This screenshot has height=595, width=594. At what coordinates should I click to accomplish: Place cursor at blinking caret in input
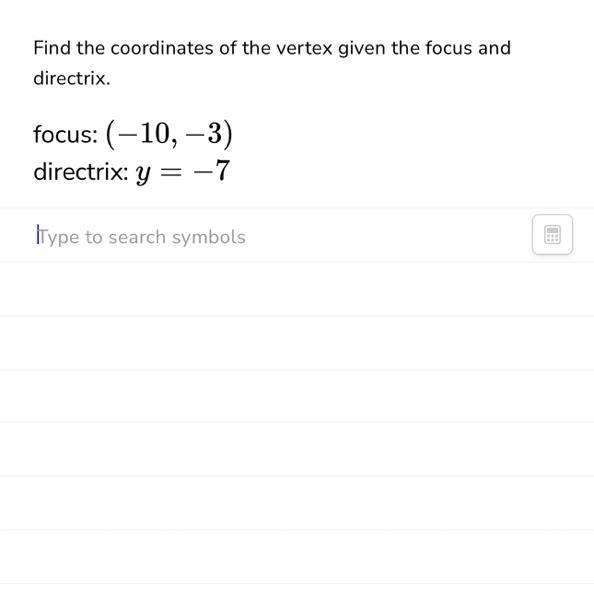[38, 235]
